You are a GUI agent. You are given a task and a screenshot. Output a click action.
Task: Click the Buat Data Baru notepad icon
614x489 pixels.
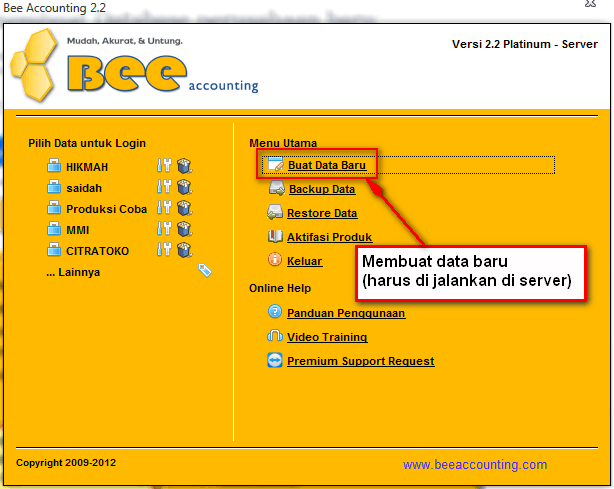(275, 164)
